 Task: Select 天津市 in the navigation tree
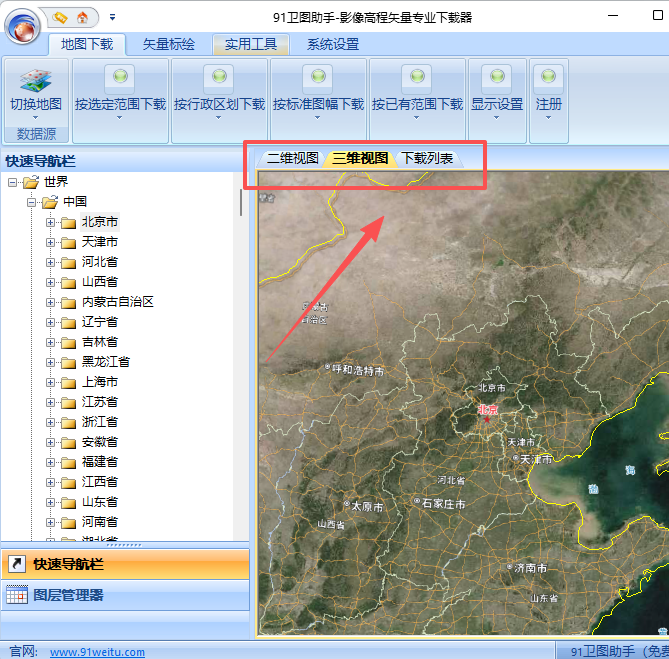[100, 242]
